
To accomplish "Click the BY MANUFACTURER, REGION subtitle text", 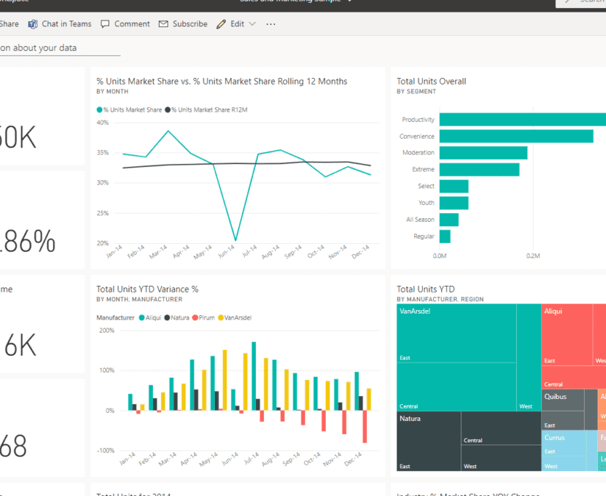I will coord(440,299).
